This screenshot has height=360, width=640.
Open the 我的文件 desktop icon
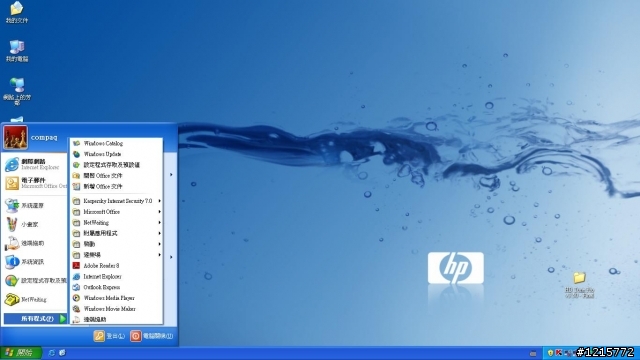[x=16, y=12]
